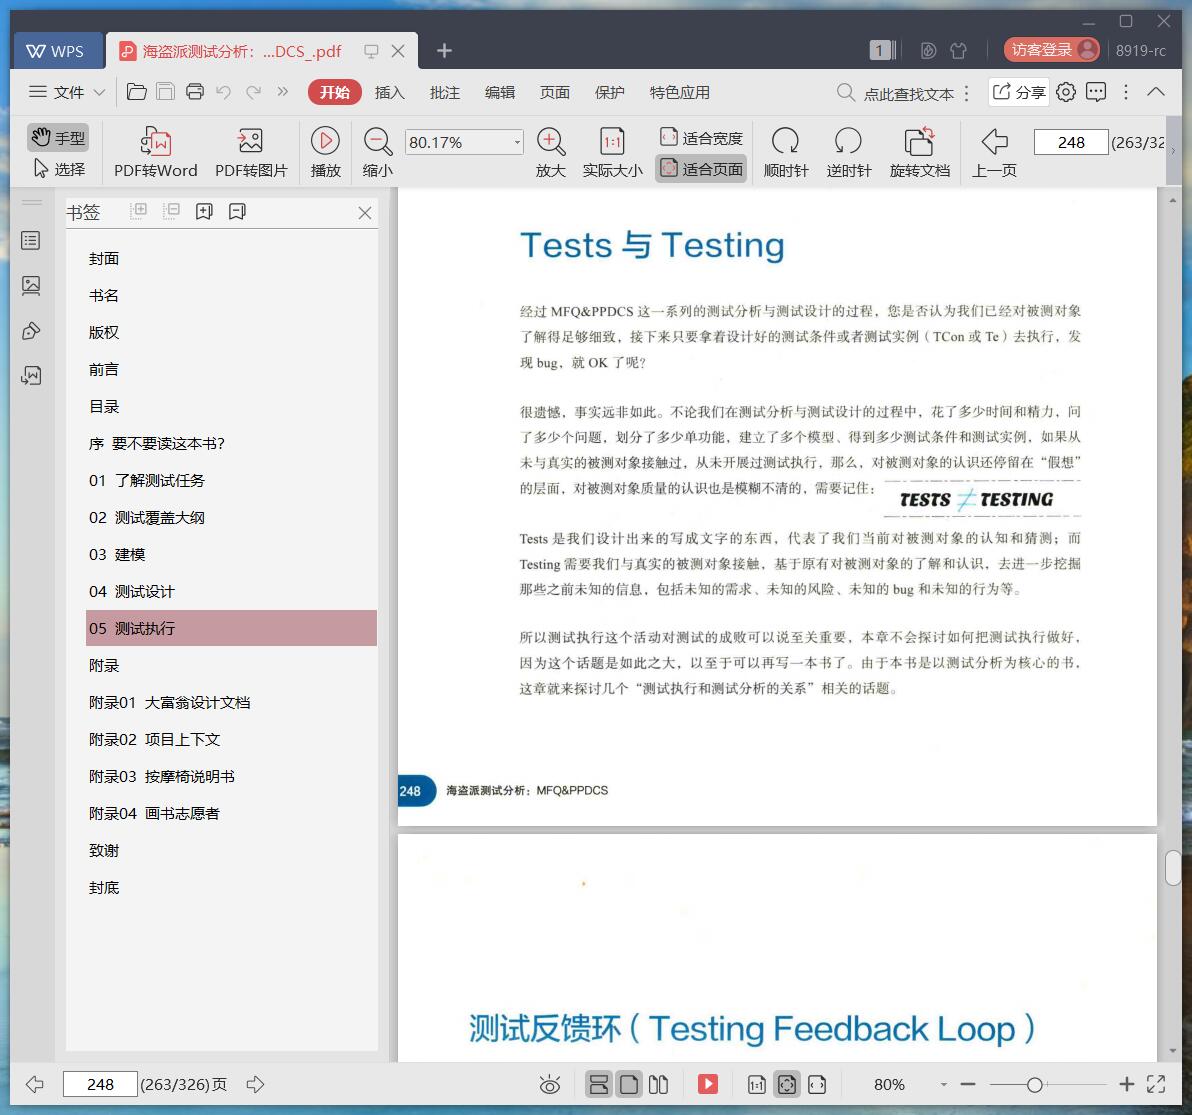This screenshot has width=1192, height=1115.
Task: Activate the Select tool
Action: [58, 169]
